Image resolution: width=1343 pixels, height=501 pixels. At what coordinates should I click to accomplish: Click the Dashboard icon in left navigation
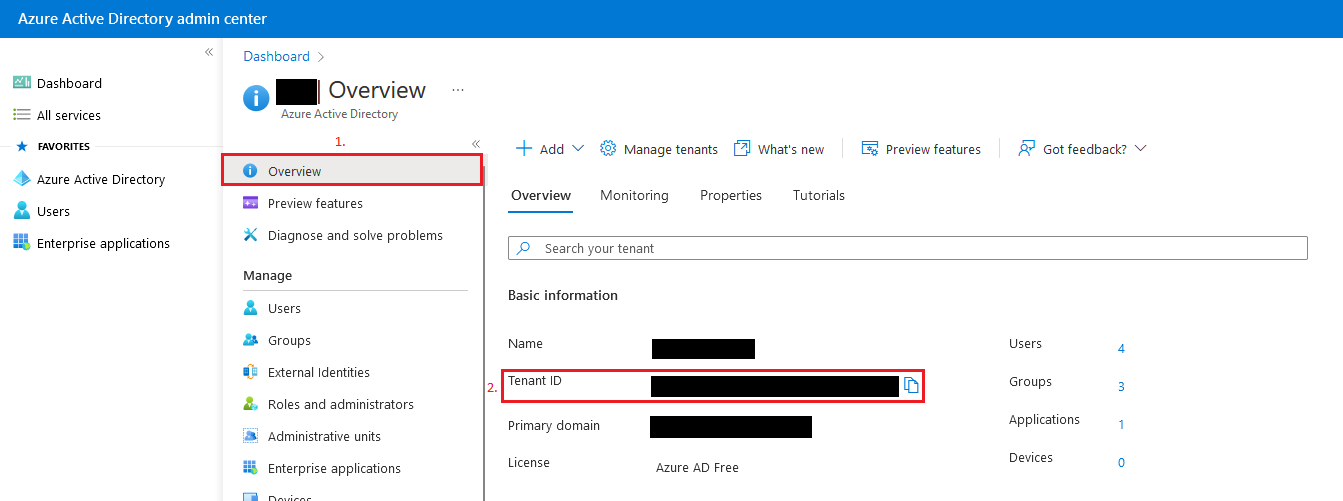22,83
